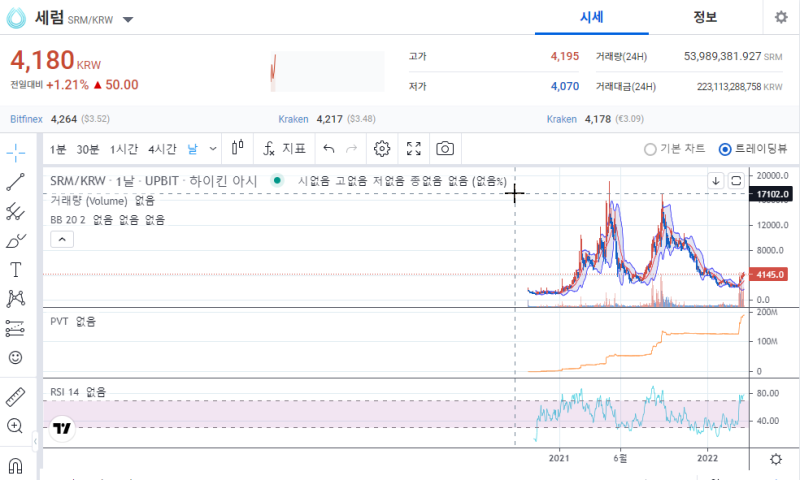This screenshot has width=800, height=480.
Task: Click the 4145.0 current price label
Action: [x=769, y=274]
